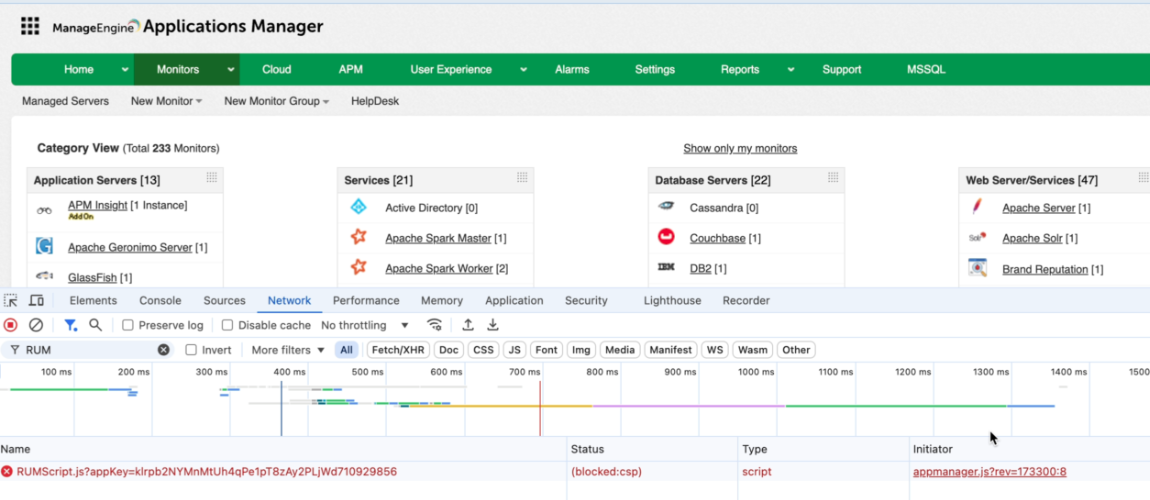Enable the Preserve log checkbox

[x=128, y=325]
